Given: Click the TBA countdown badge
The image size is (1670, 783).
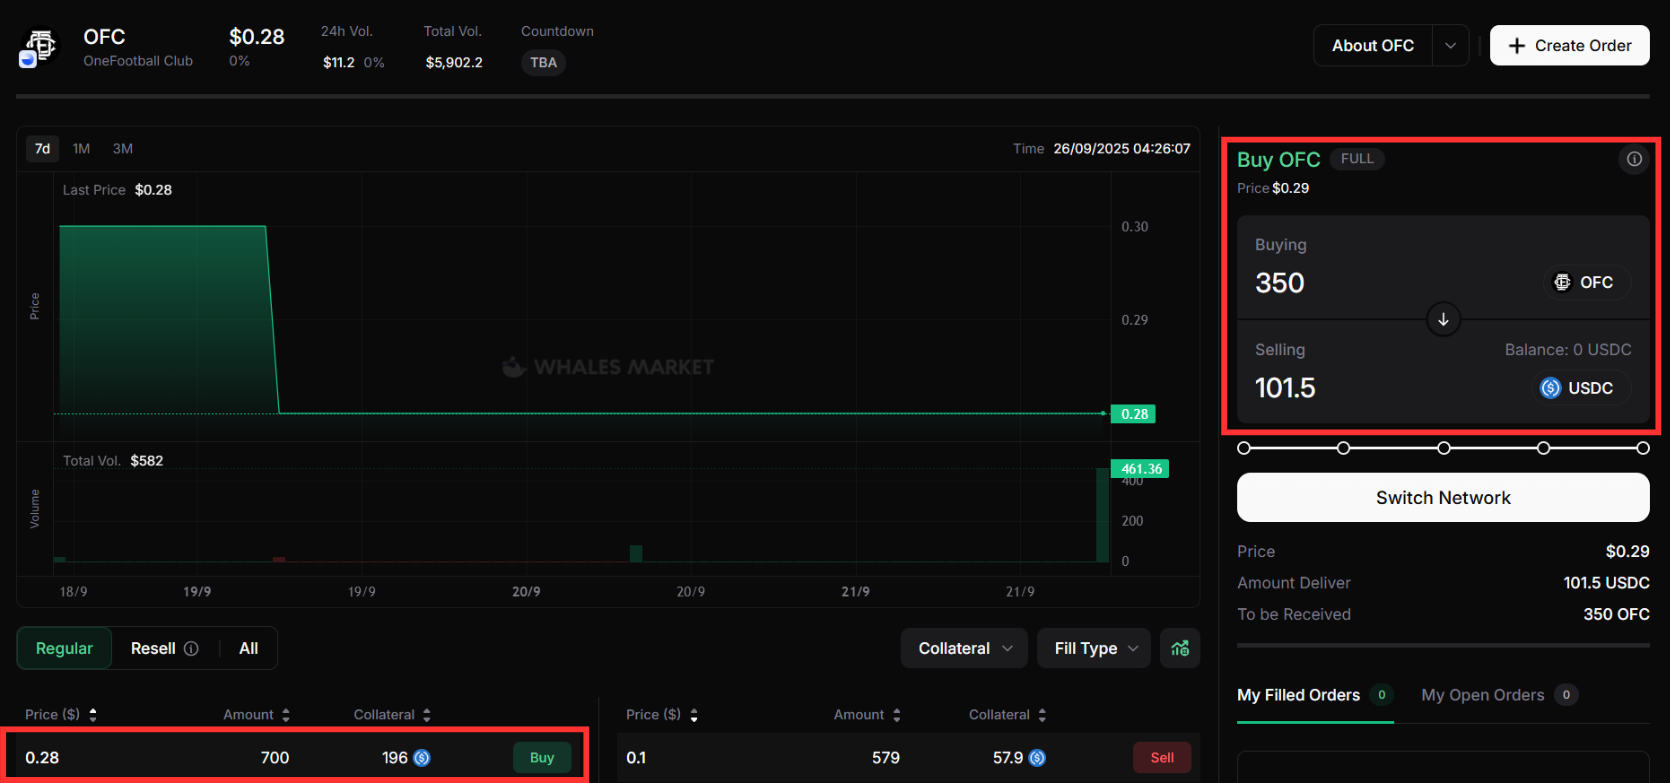Looking at the screenshot, I should pyautogui.click(x=543, y=63).
